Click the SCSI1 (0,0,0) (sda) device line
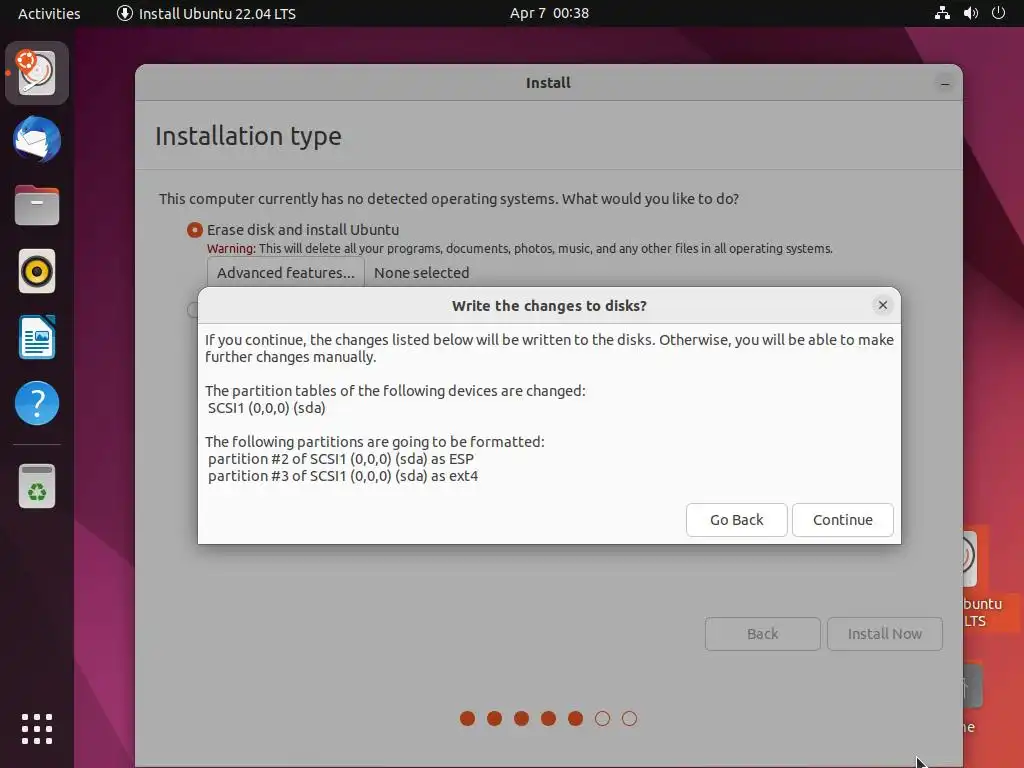The width and height of the screenshot is (1024, 768). coord(266,408)
